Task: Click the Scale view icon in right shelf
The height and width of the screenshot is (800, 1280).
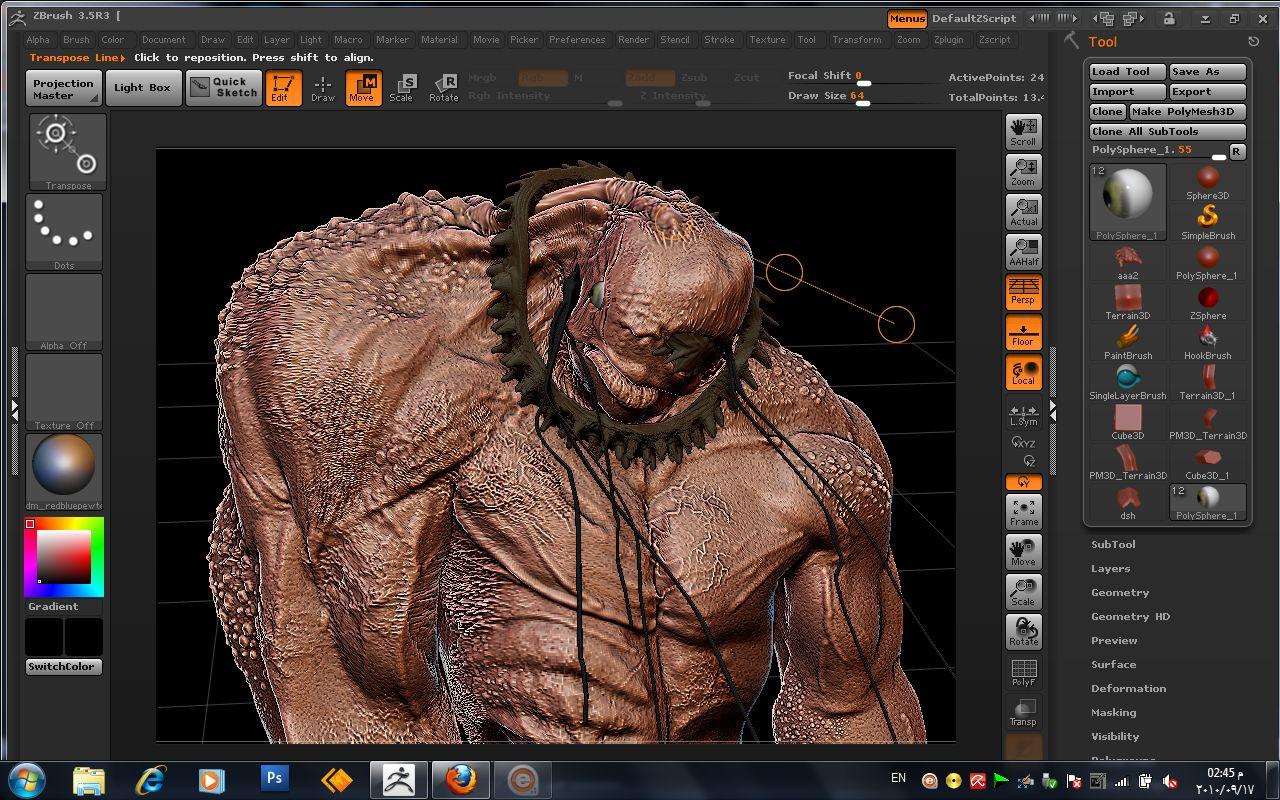Action: 1023,591
